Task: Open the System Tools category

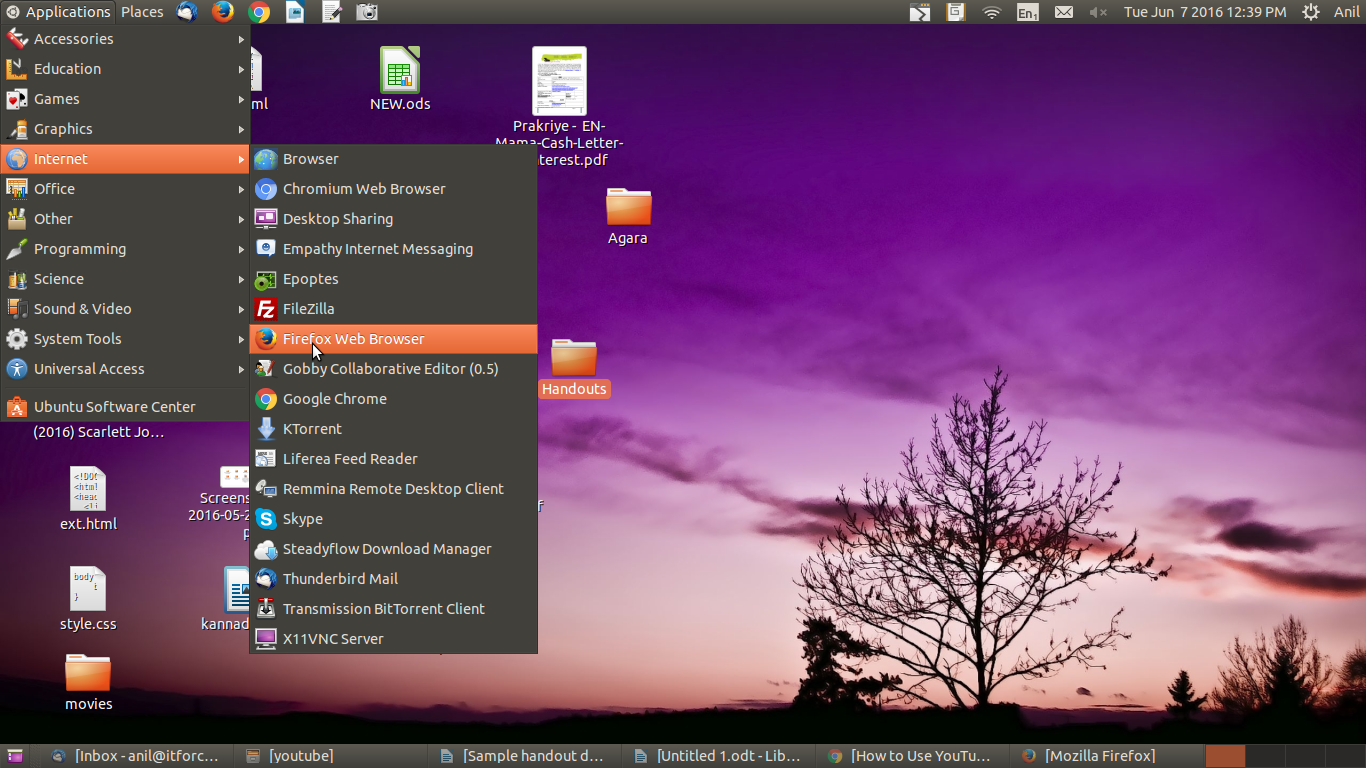Action: pyautogui.click(x=125, y=339)
